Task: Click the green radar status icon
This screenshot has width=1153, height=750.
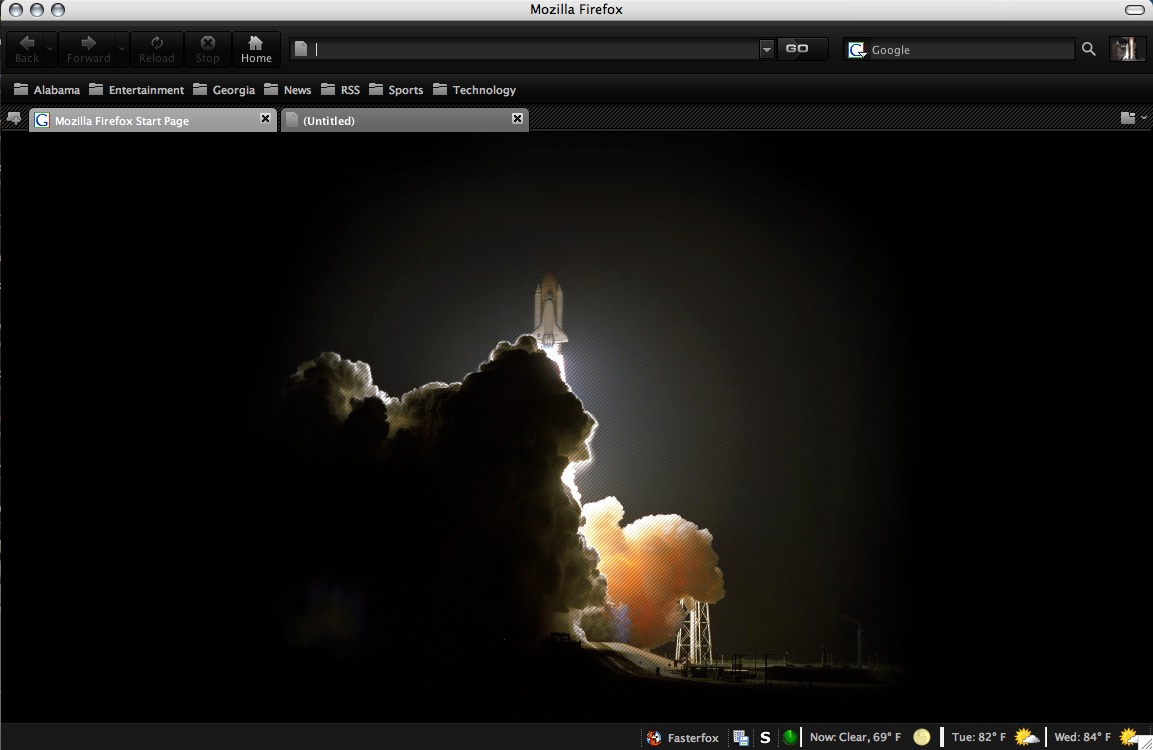Action: (790, 738)
